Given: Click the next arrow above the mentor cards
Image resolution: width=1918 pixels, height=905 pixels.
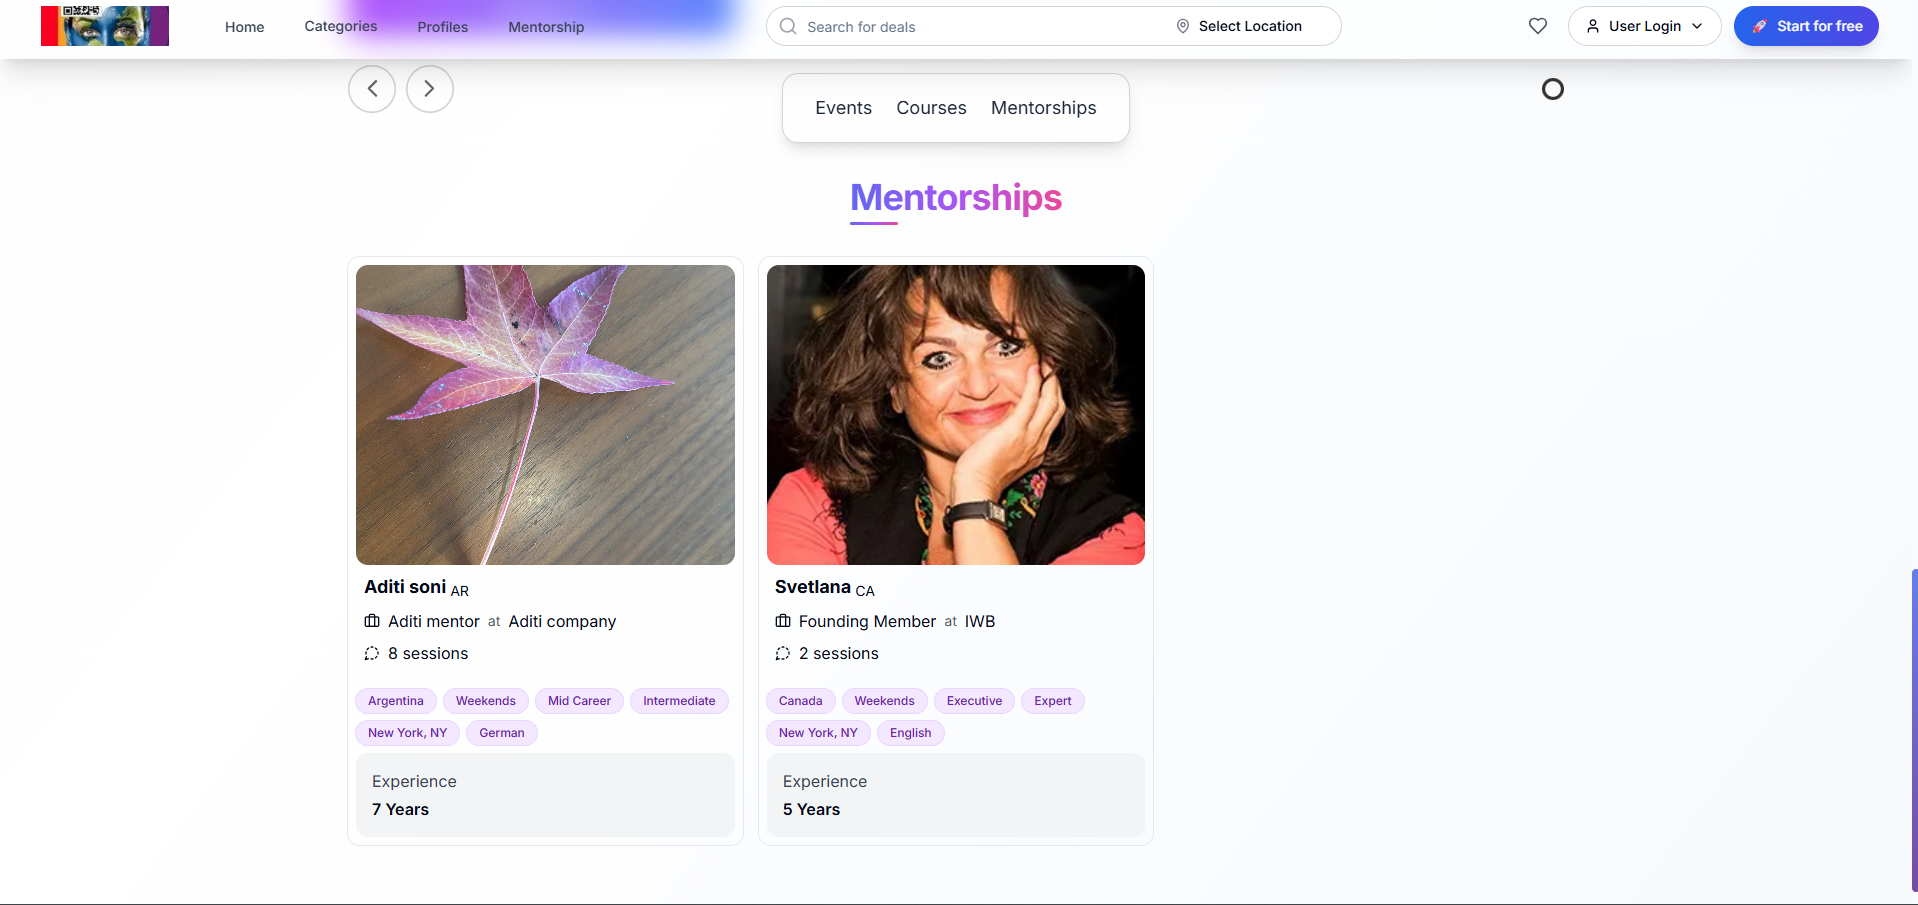Looking at the screenshot, I should pyautogui.click(x=429, y=88).
